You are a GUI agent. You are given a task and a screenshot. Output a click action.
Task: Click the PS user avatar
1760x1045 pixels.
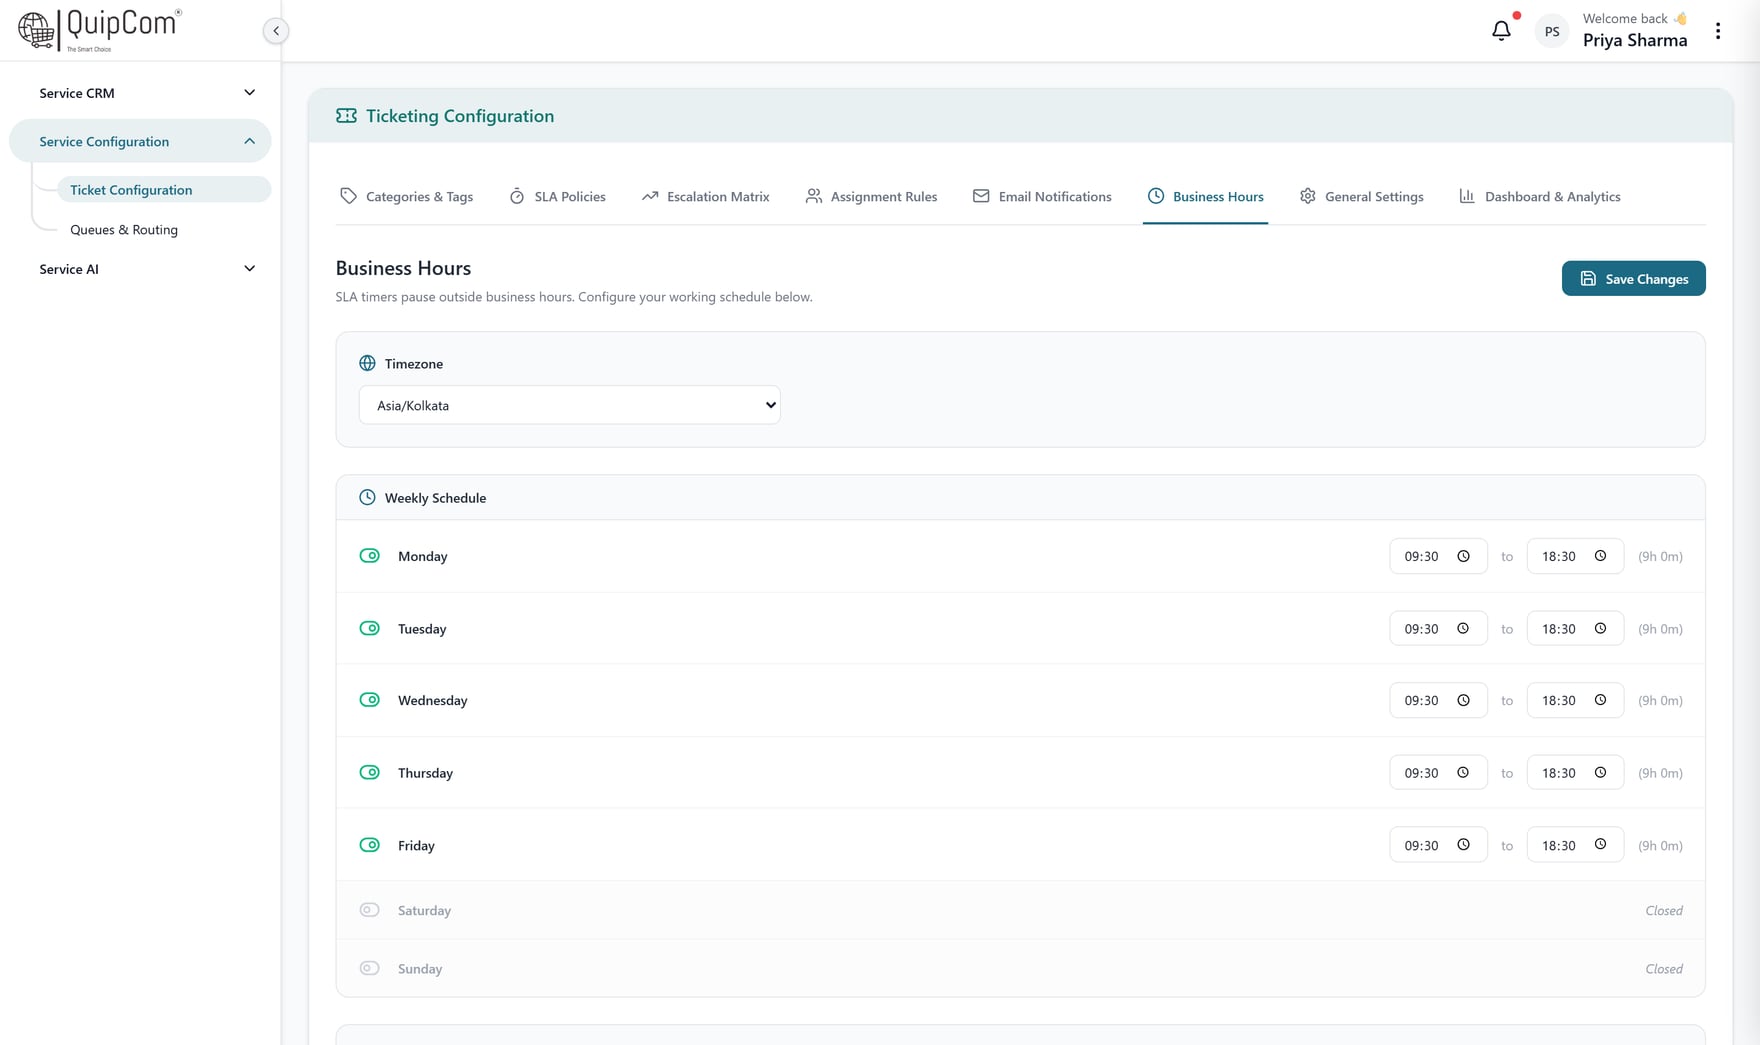[x=1551, y=31]
